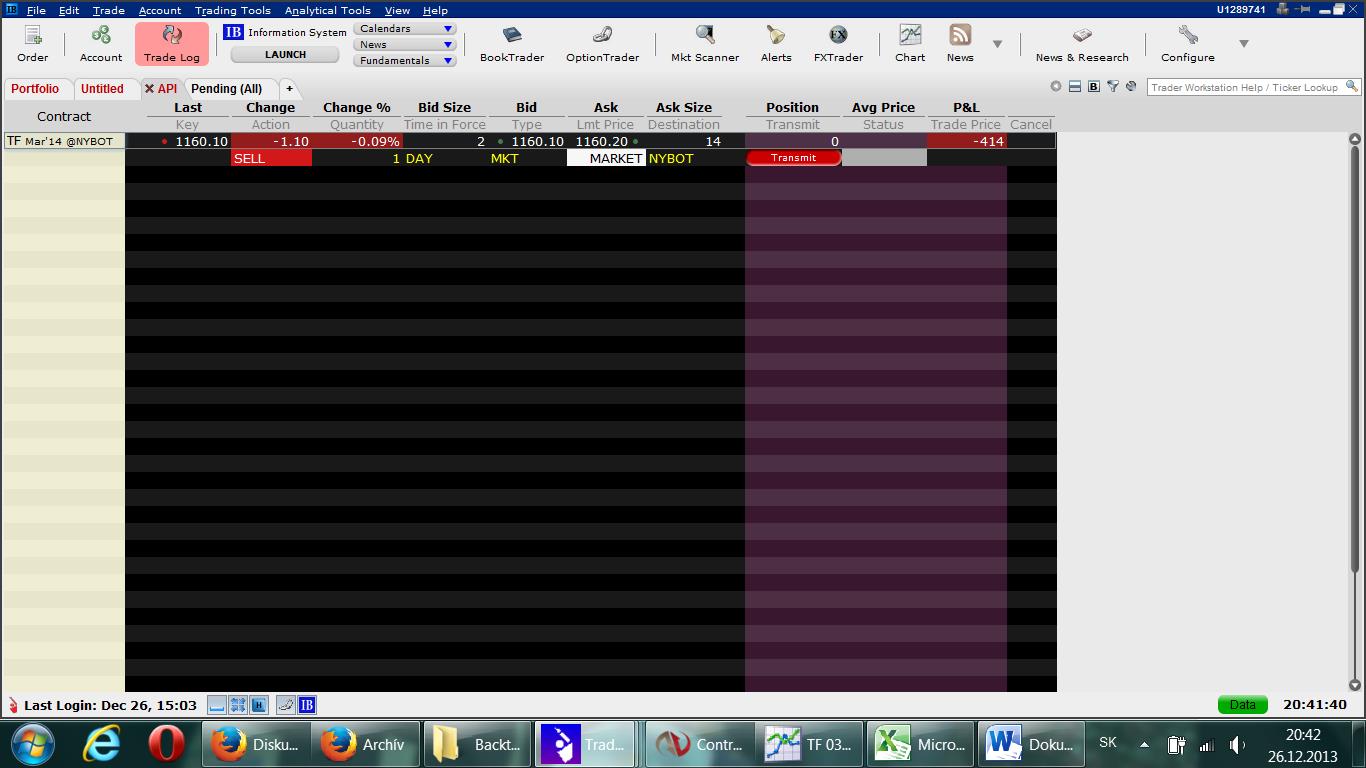The height and width of the screenshot is (768, 1366).
Task: Click the LAUNCH button
Action: (285, 55)
